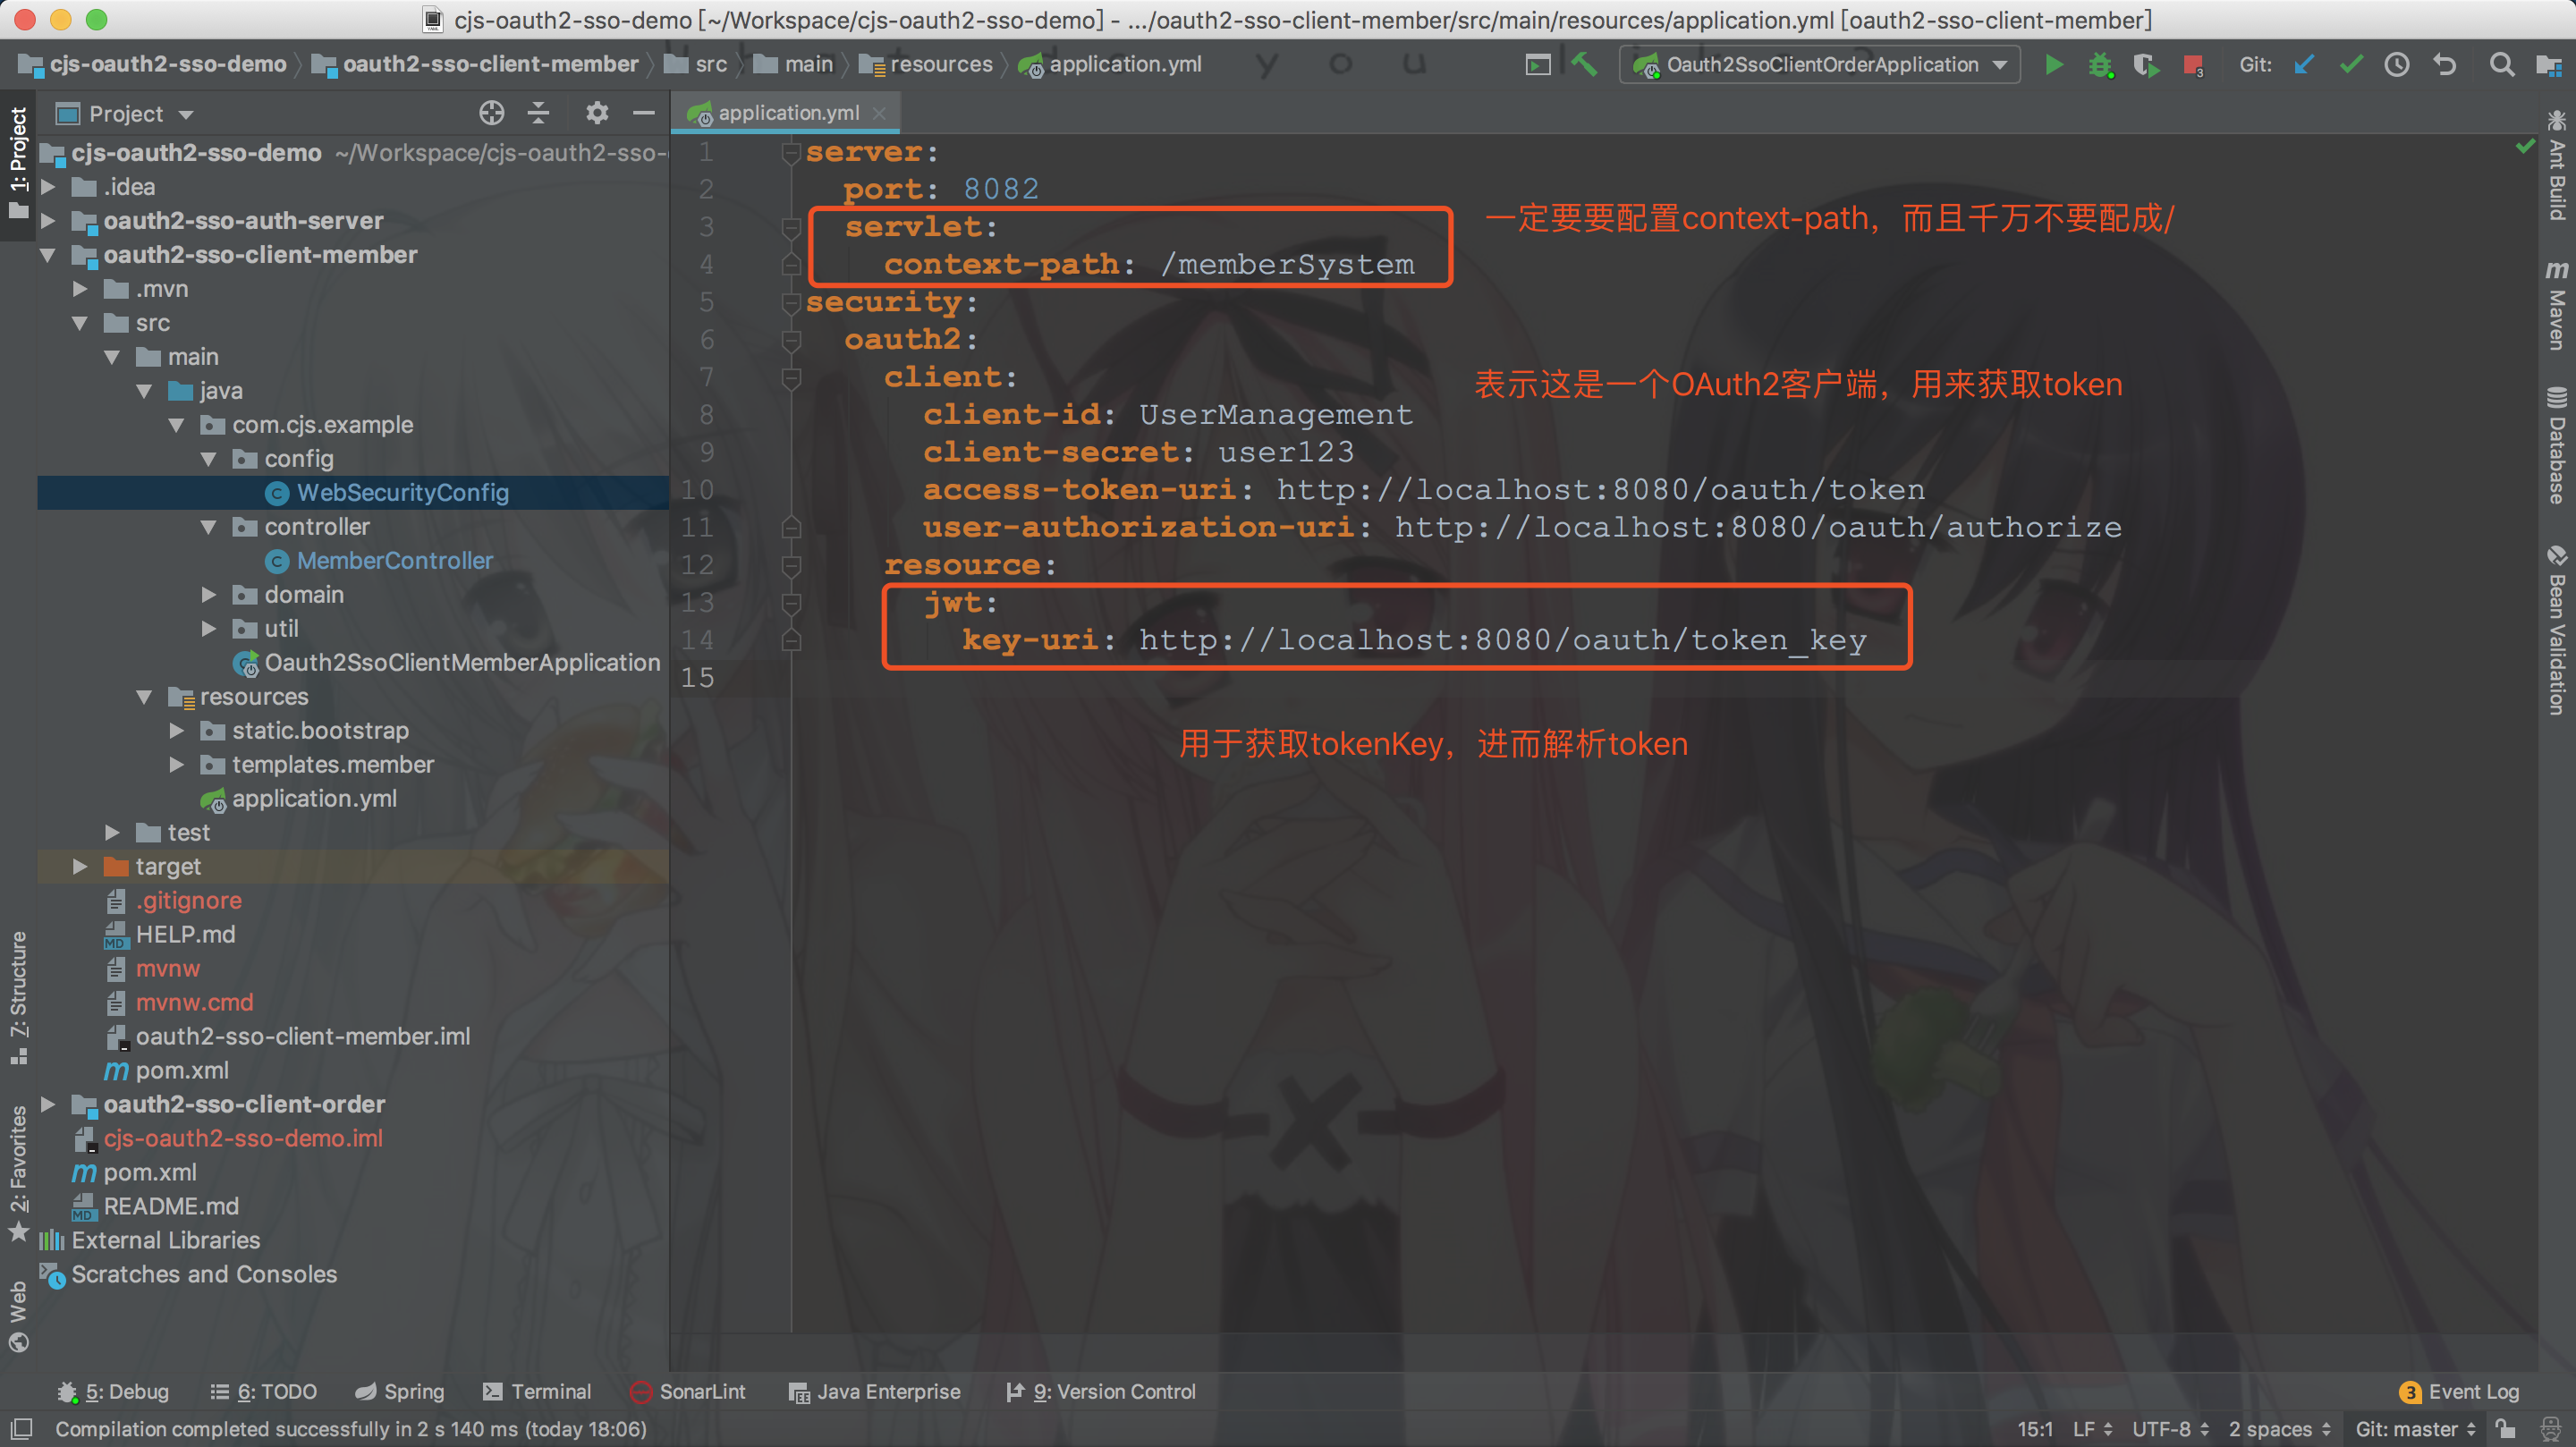Toggle the read-only lock icon in status bar
2576x1447 pixels.
(2506, 1429)
